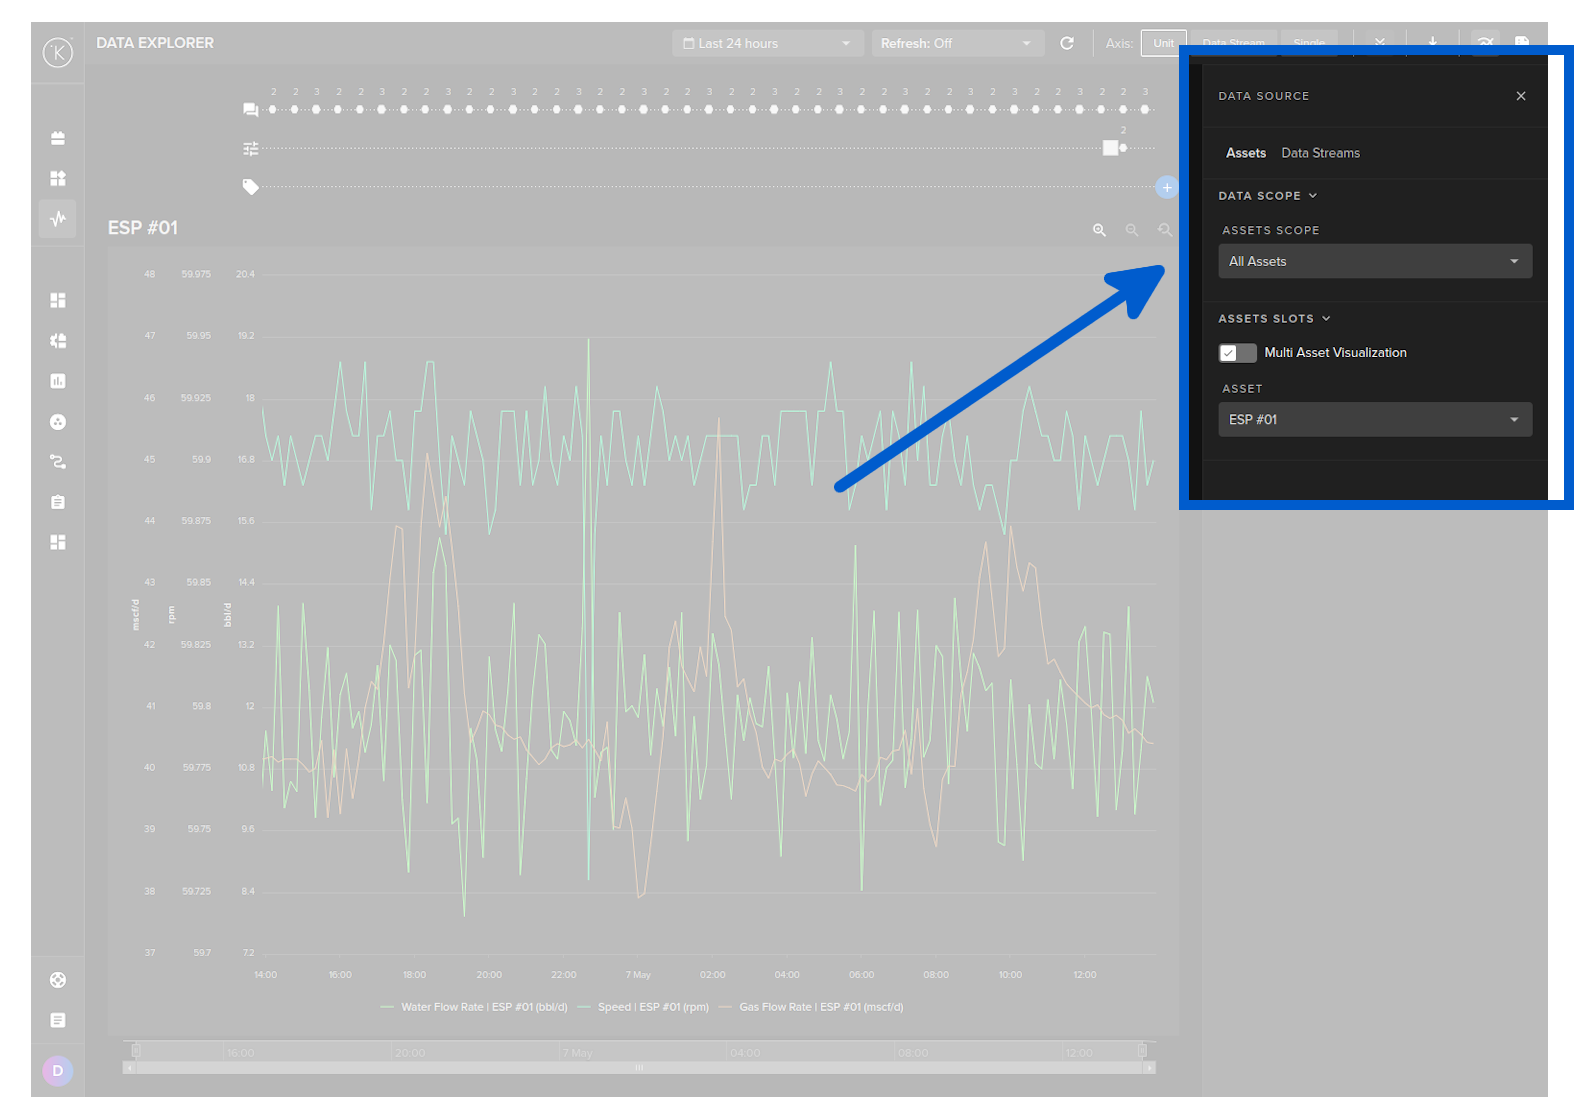Viewport: 1580px width, 1120px height.
Task: Click the zoom-in magnifier above chart
Action: pos(1099,230)
